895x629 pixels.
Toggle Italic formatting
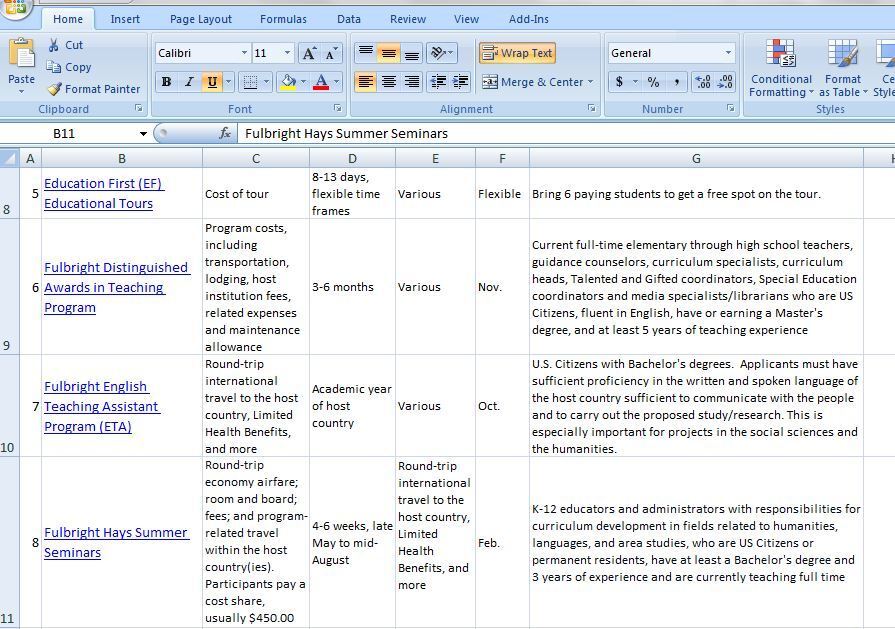(x=189, y=82)
